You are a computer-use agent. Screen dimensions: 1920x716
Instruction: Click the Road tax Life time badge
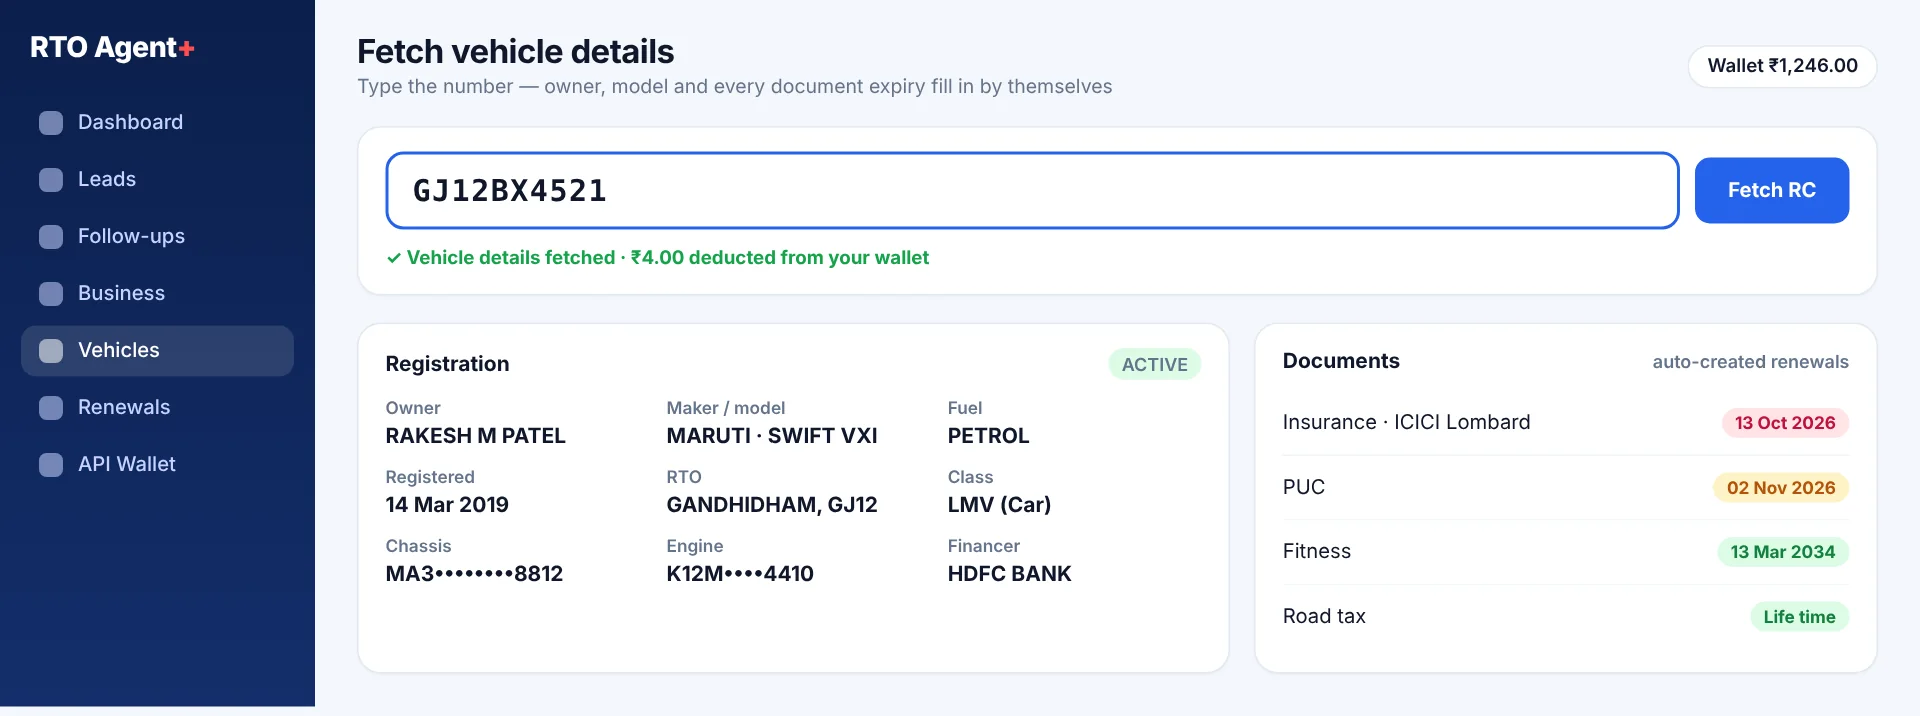(x=1799, y=617)
